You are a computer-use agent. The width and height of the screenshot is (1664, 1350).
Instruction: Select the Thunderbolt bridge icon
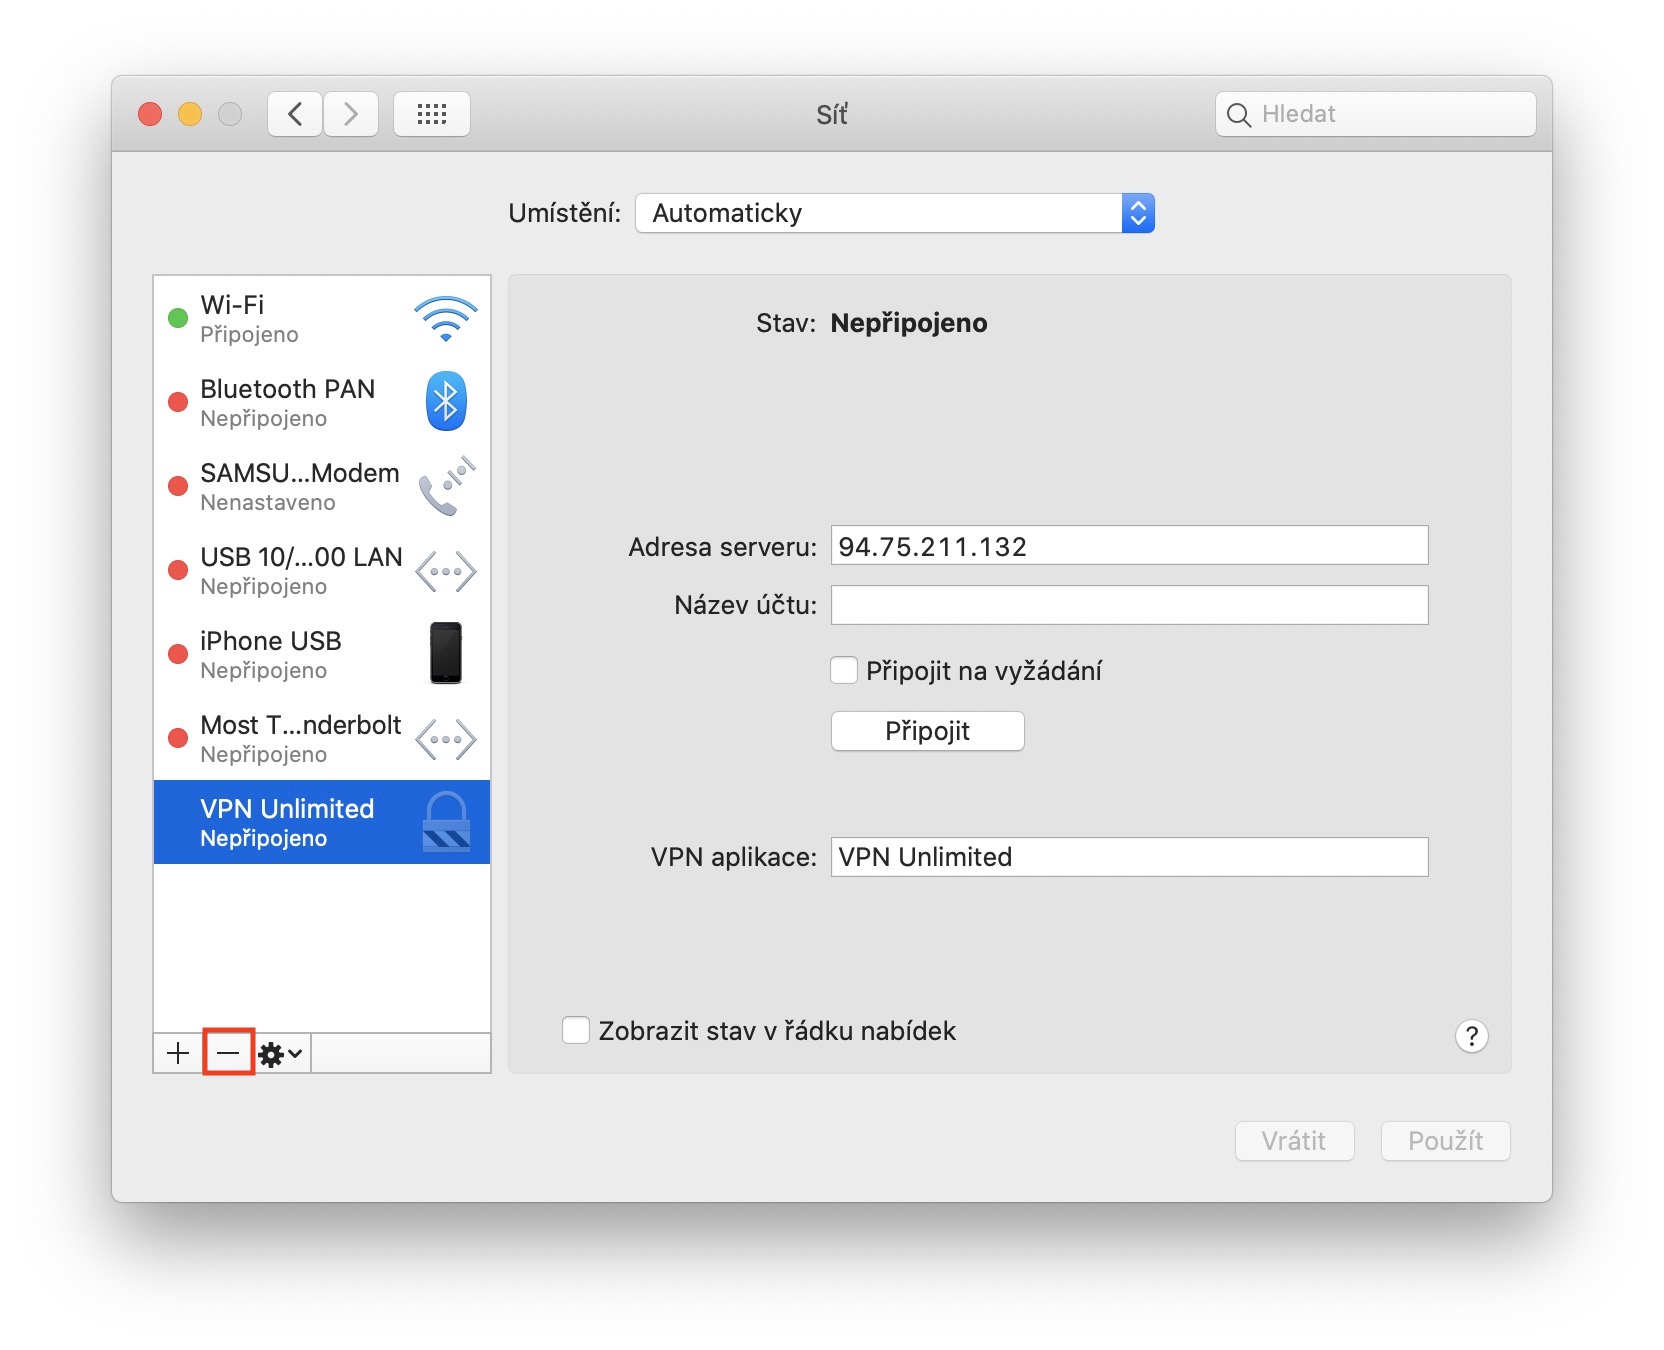tap(446, 740)
